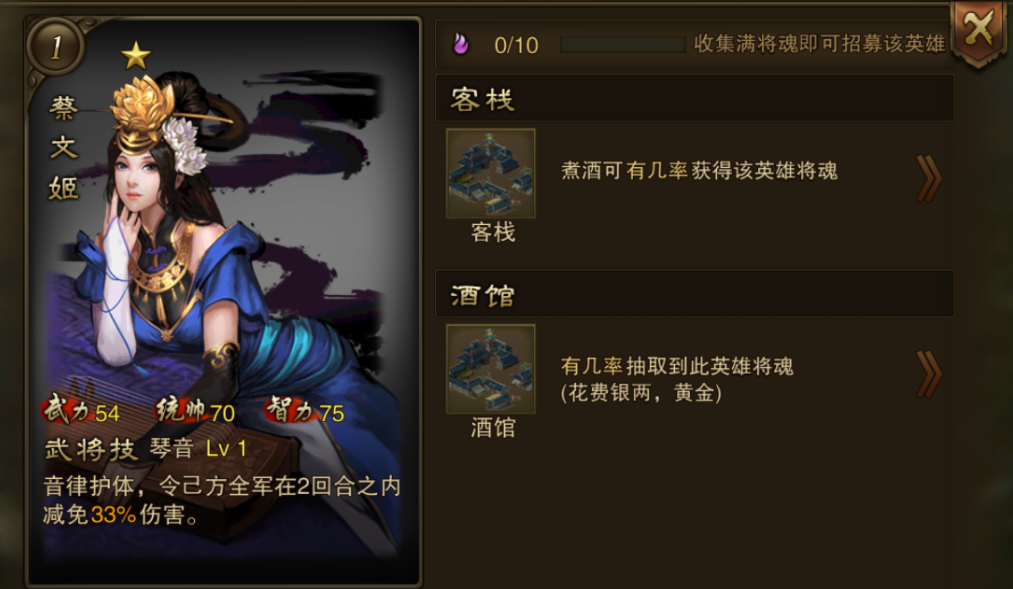1013x589 pixels.
Task: Go to 客栈 via its double-chevron arrow
Action: pos(929,178)
